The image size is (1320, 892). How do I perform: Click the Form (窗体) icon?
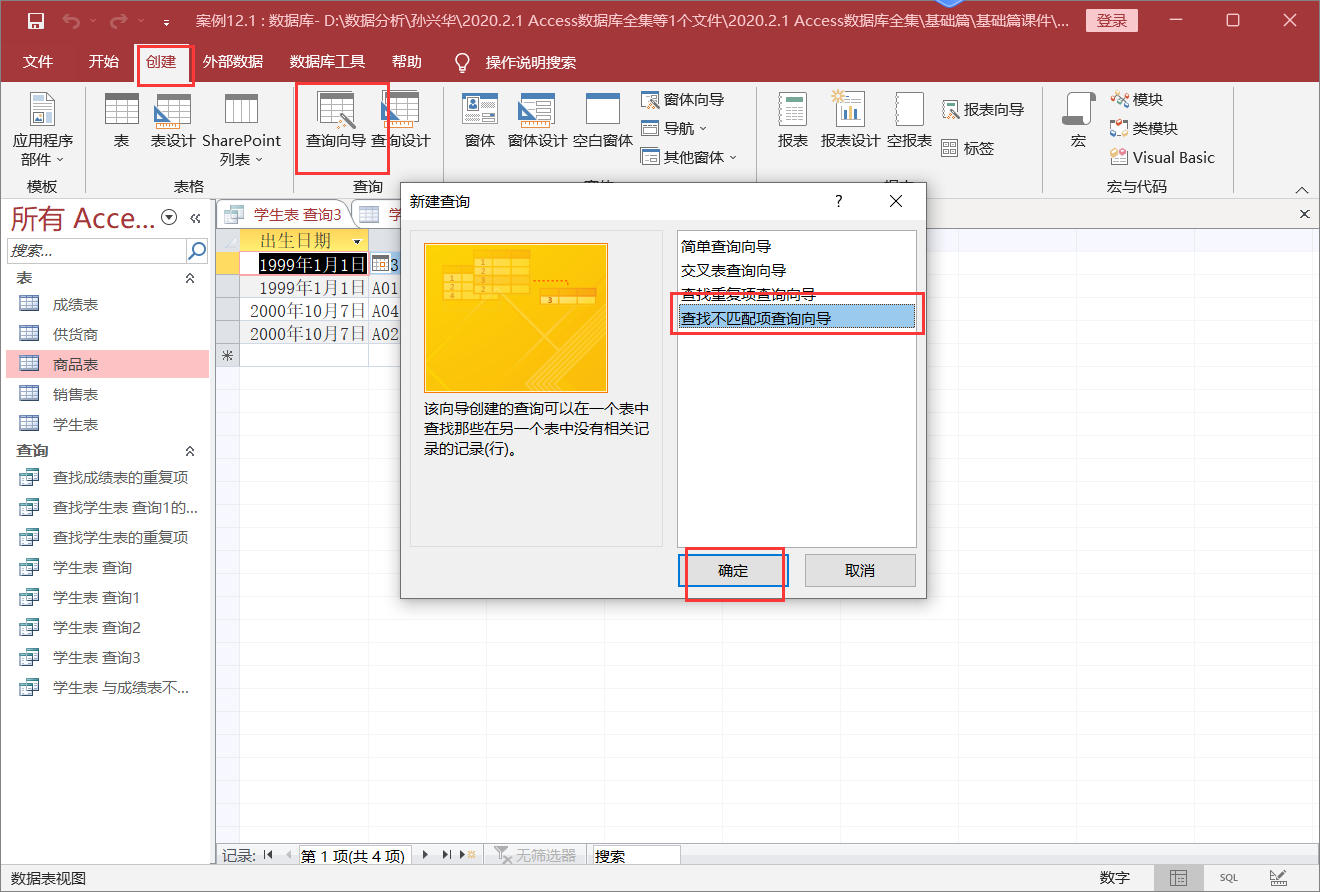tap(480, 121)
